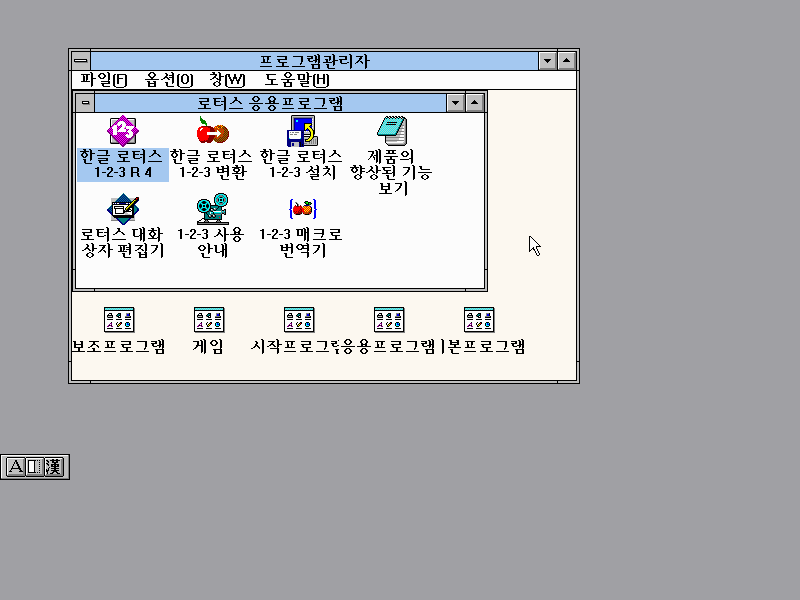Select the 게임 group icon
The image size is (800, 600).
pyautogui.click(x=209, y=320)
